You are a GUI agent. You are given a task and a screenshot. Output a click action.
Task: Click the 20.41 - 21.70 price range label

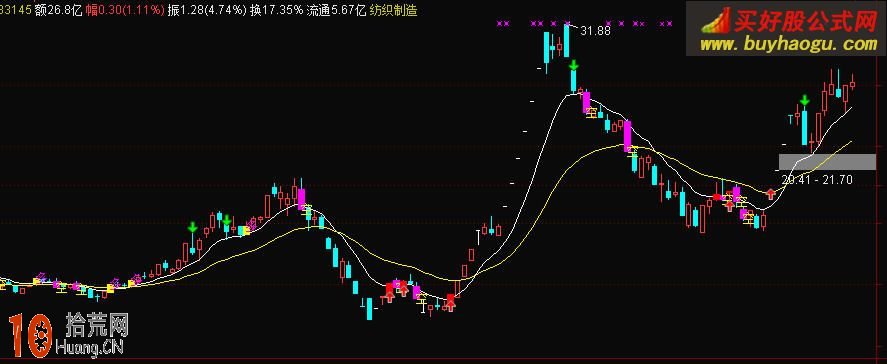817,180
